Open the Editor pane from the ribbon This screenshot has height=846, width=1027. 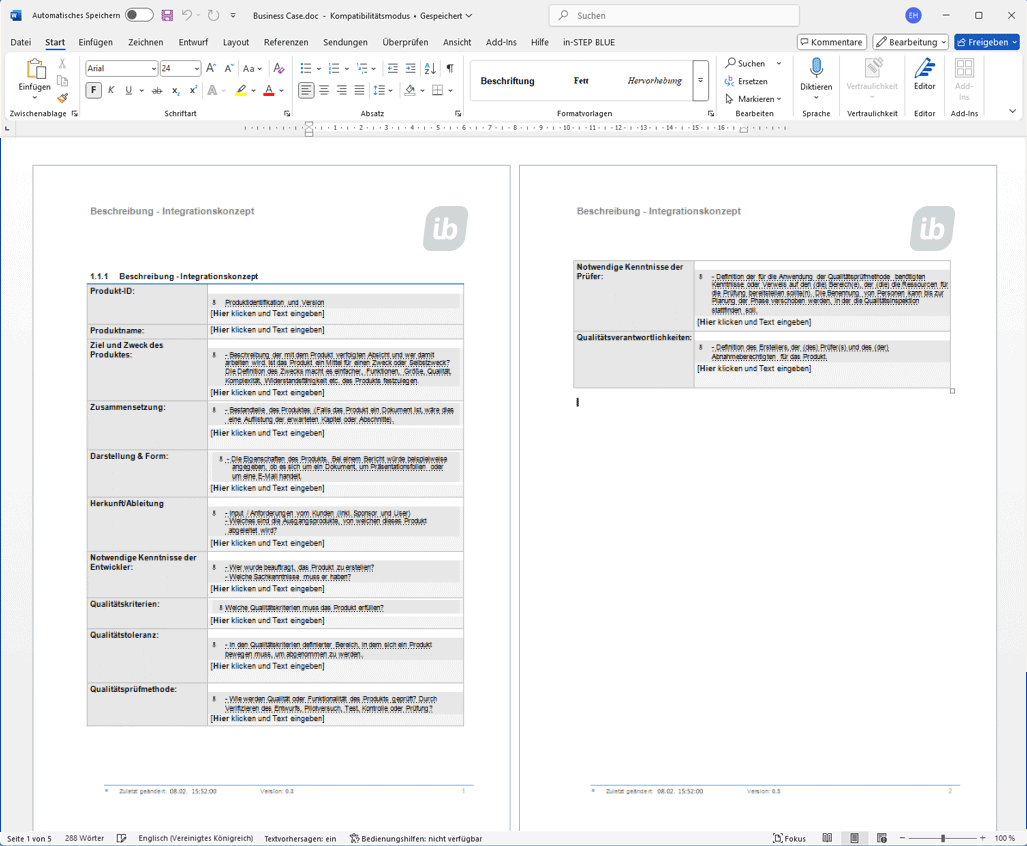pyautogui.click(x=924, y=74)
